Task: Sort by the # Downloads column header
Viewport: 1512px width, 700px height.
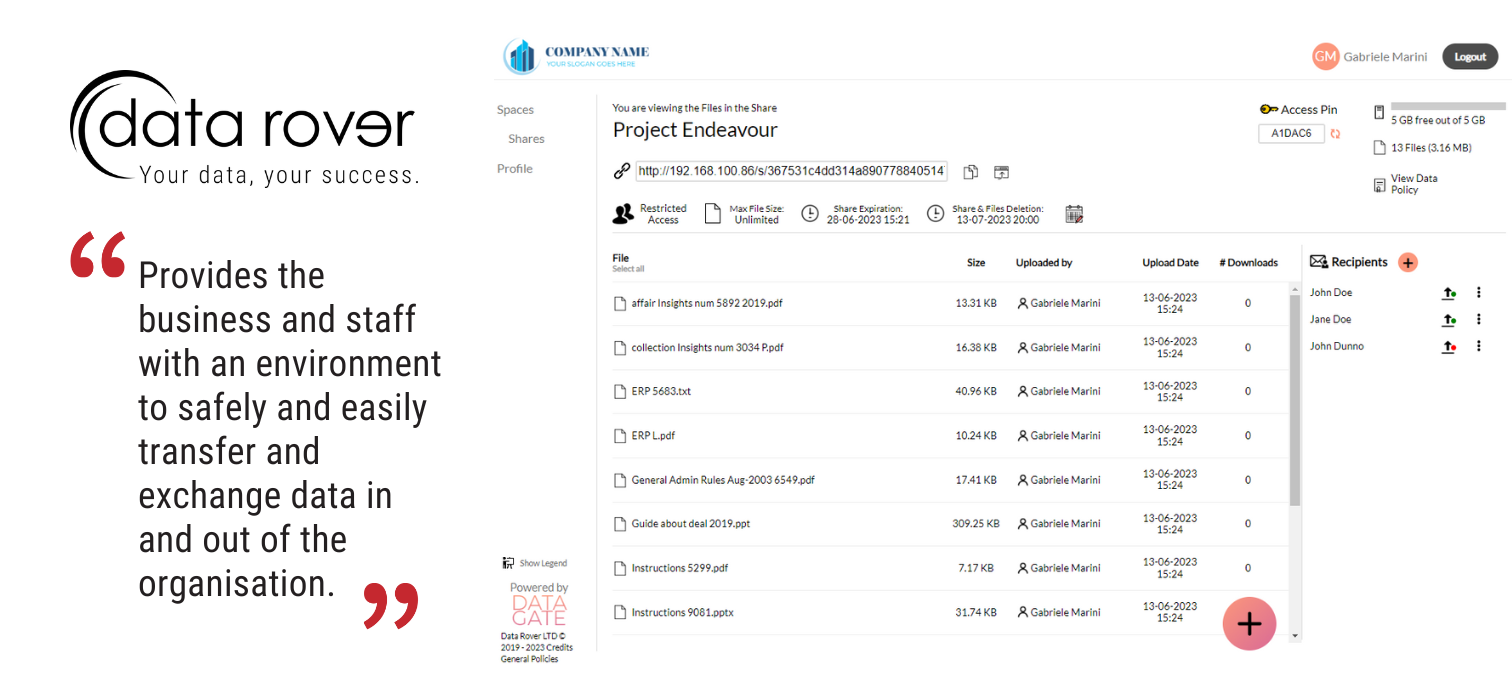Action: point(1248,263)
